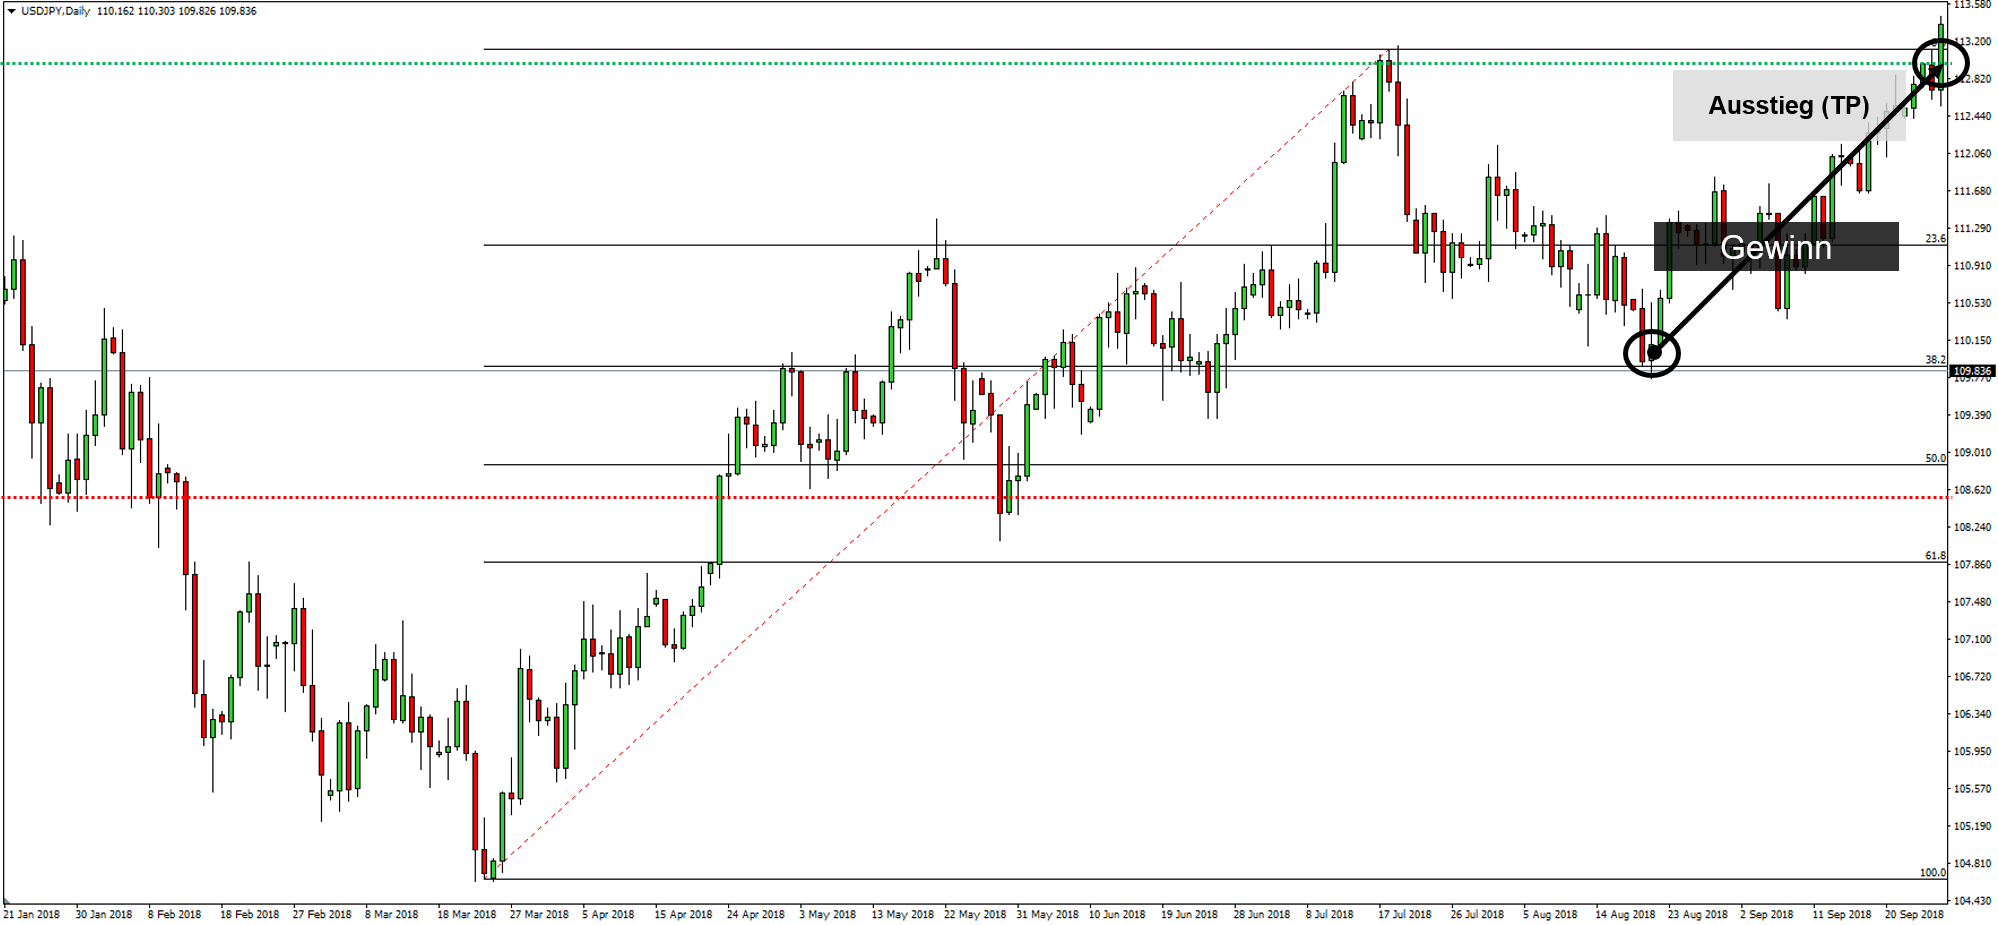The image size is (1998, 925).
Task: Click the 108.620 price scale label
Action: [x=1972, y=490]
